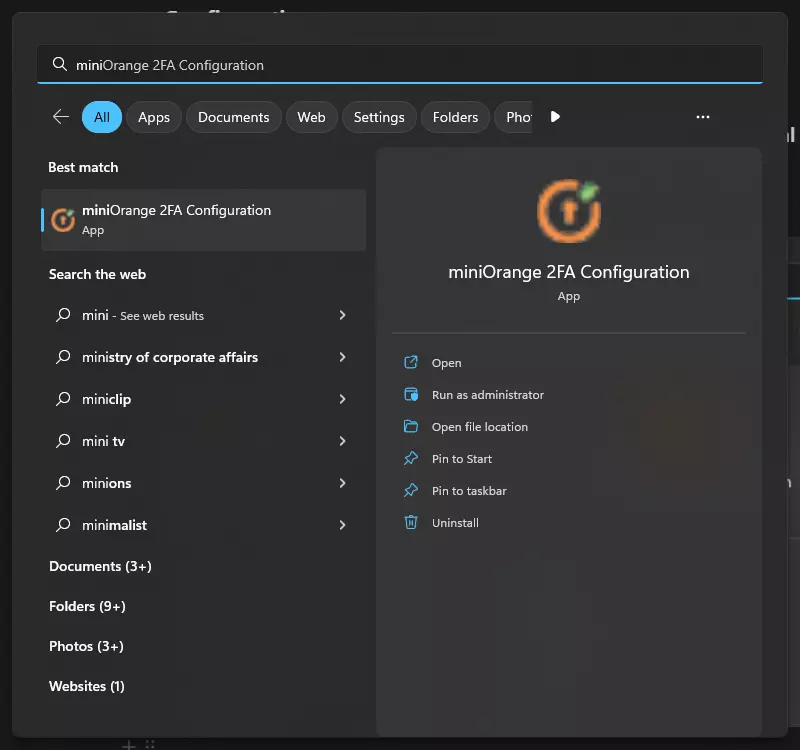Viewport: 800px width, 750px height.
Task: Click the Run as administrator shield icon
Action: (410, 395)
